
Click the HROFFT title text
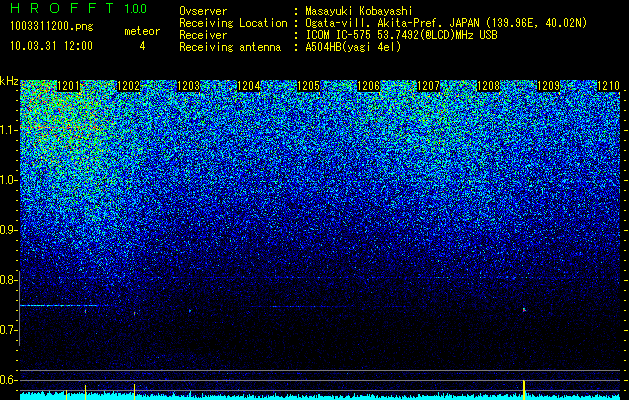[x=62, y=8]
